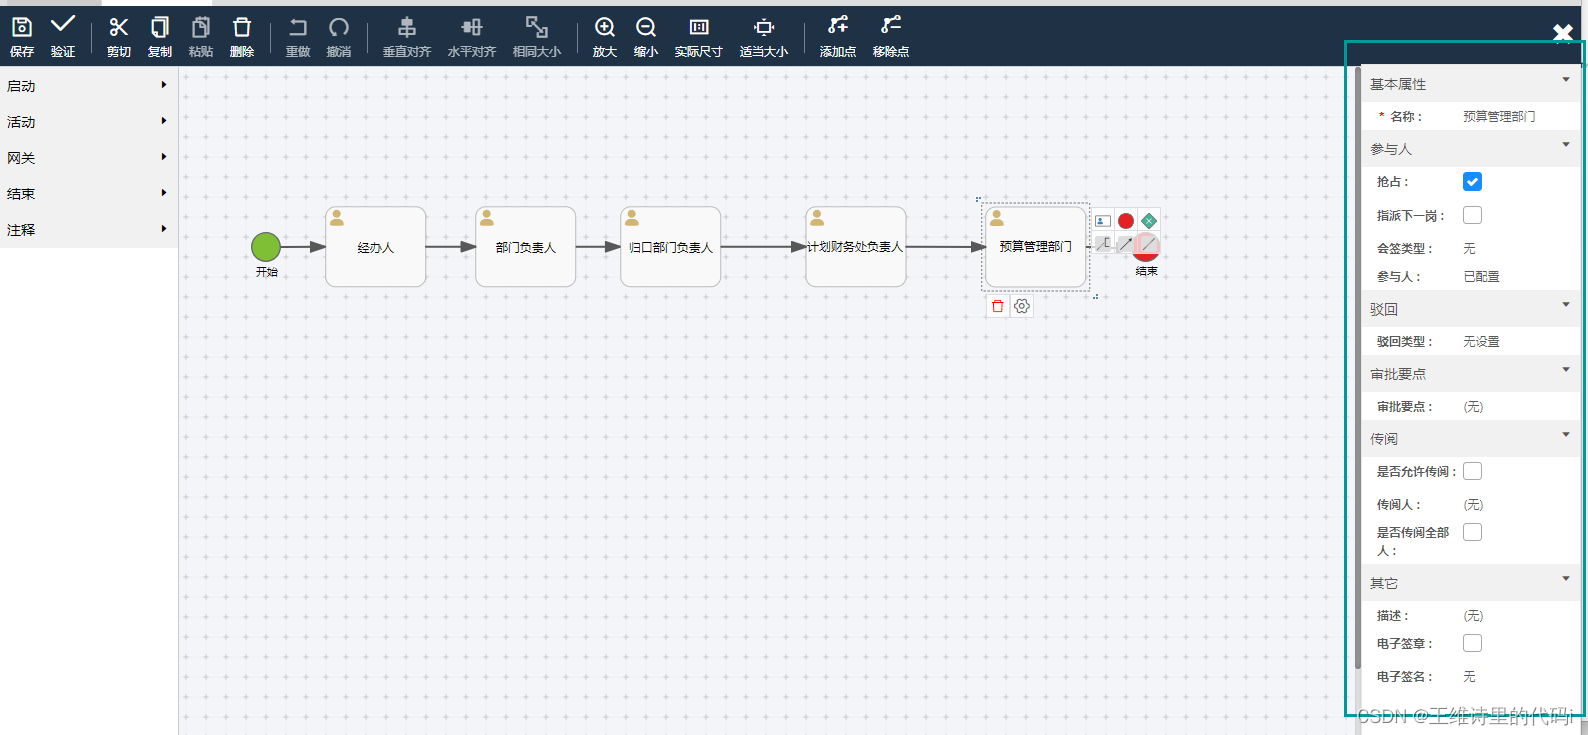Click 审批要点 value (无)
This screenshot has height=735, width=1588.
1473,407
